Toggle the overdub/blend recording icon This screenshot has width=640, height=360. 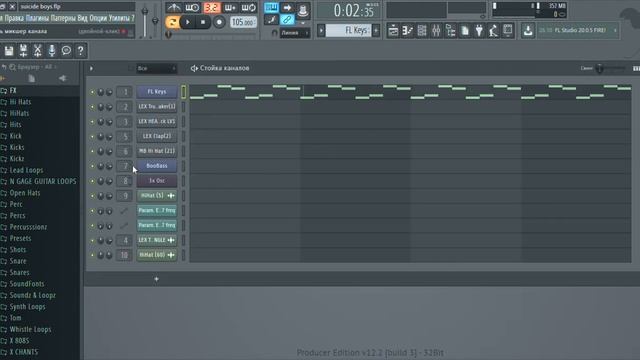click(x=230, y=8)
